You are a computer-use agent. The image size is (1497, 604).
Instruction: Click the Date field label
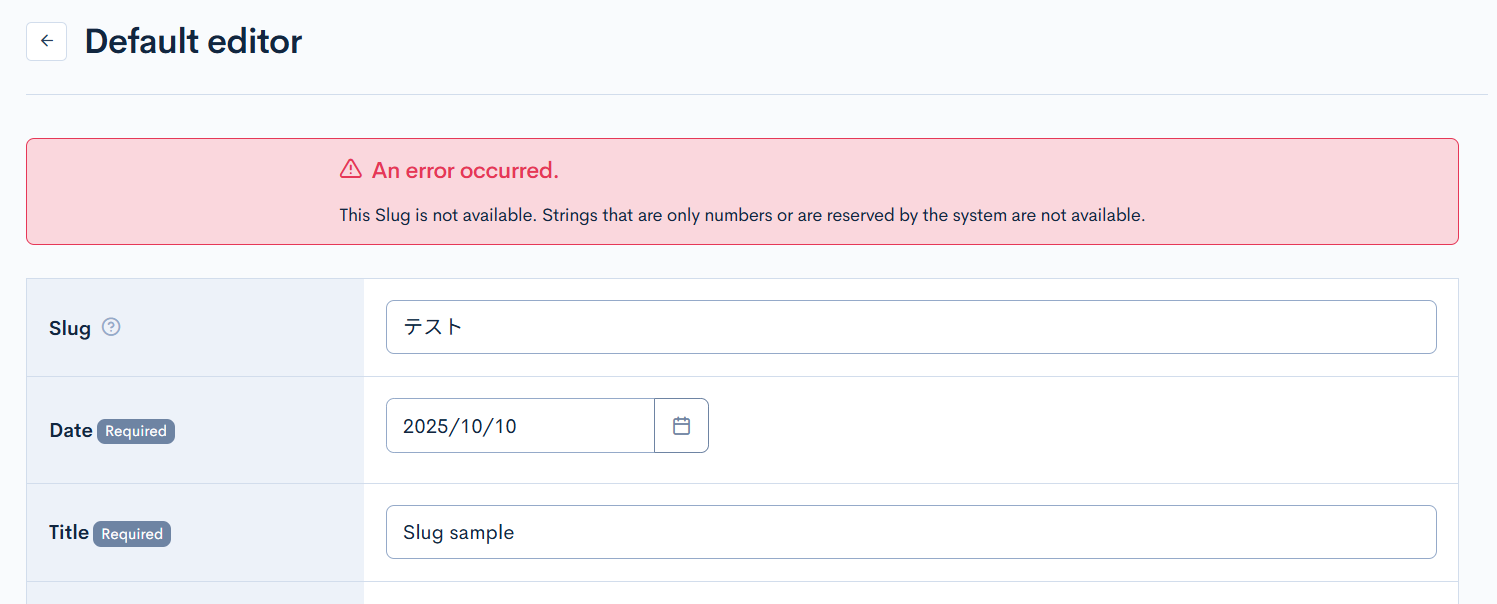pos(70,430)
